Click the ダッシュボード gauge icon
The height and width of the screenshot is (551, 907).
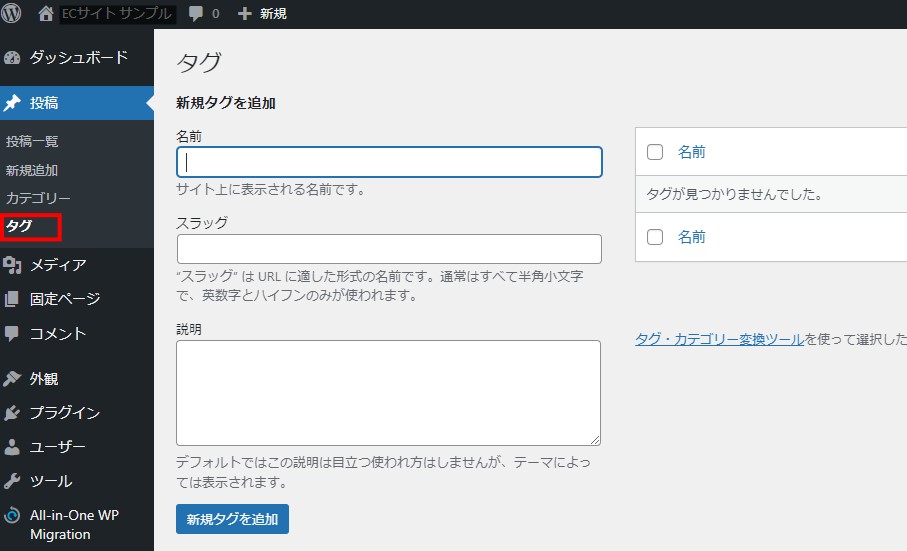click(12, 58)
